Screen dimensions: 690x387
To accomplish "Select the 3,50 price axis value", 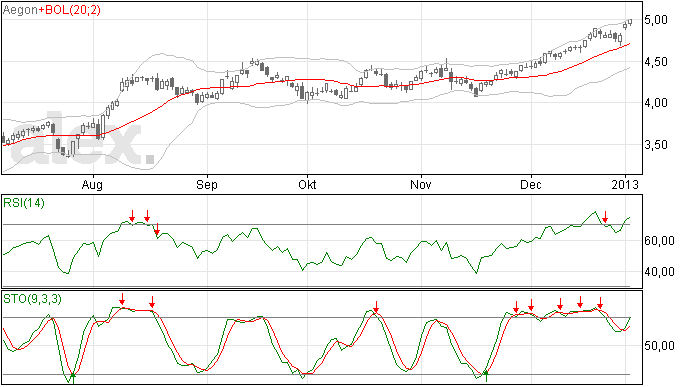I will [656, 145].
